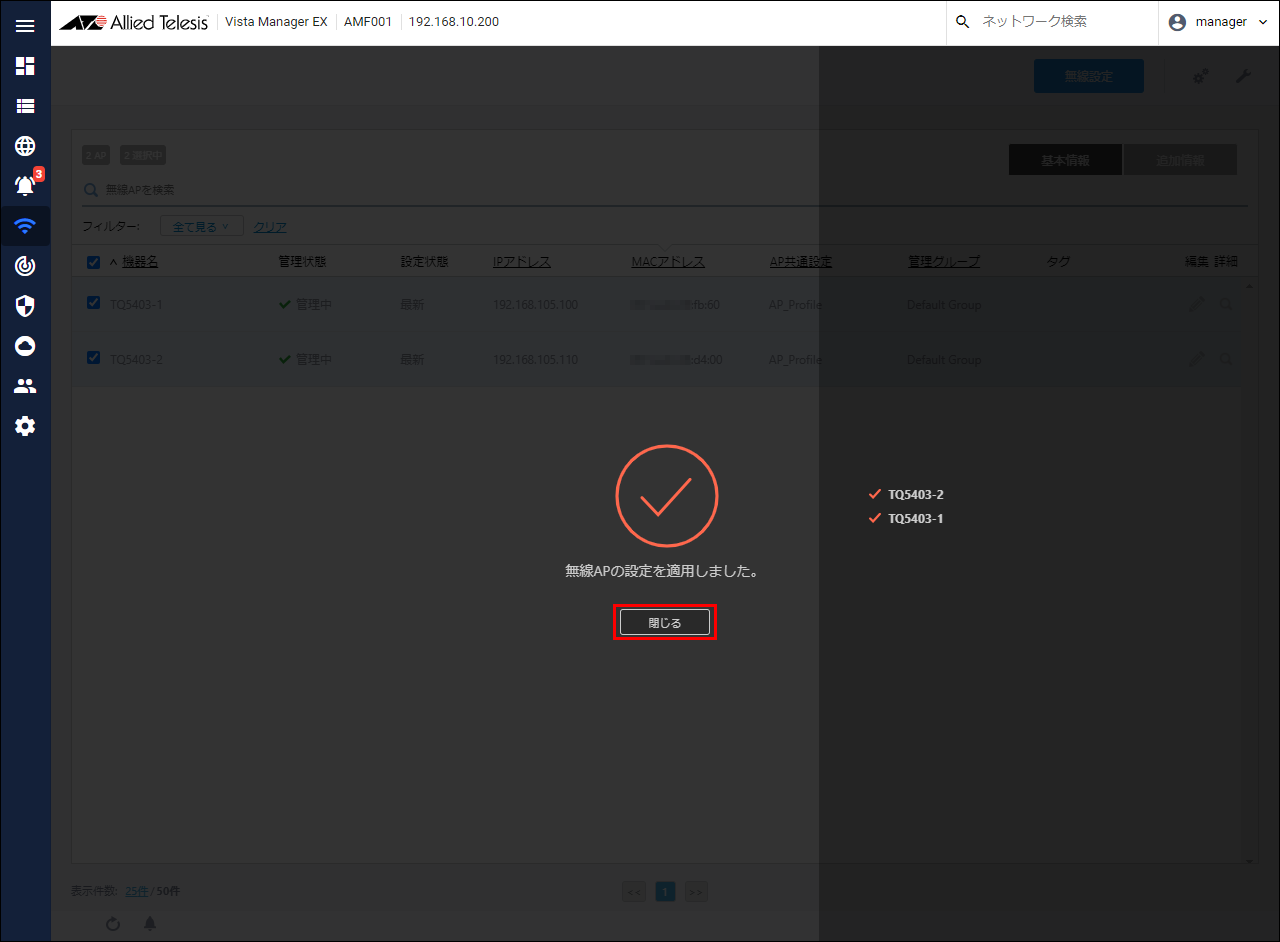Open the asset list icon in the sidebar
1280x942 pixels.
25,106
